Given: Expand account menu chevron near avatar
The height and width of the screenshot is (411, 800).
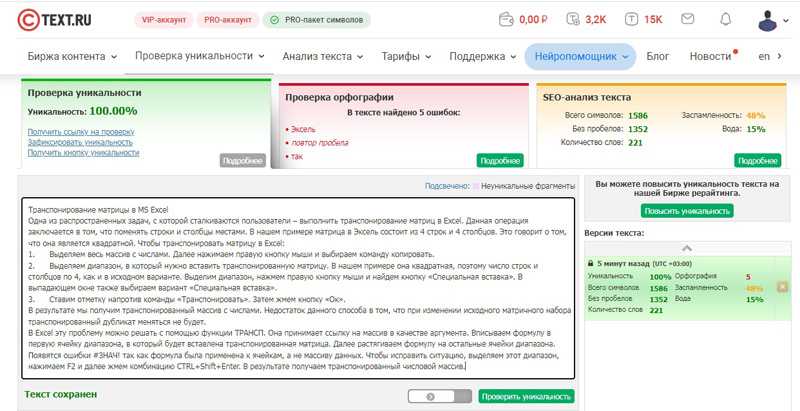Looking at the screenshot, I should click(x=785, y=21).
